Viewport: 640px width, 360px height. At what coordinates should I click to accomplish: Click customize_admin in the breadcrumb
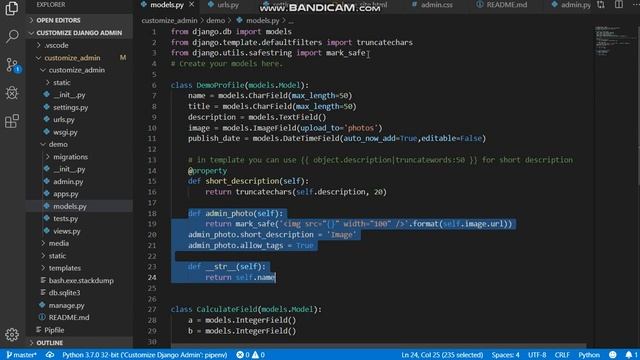pyautogui.click(x=169, y=20)
